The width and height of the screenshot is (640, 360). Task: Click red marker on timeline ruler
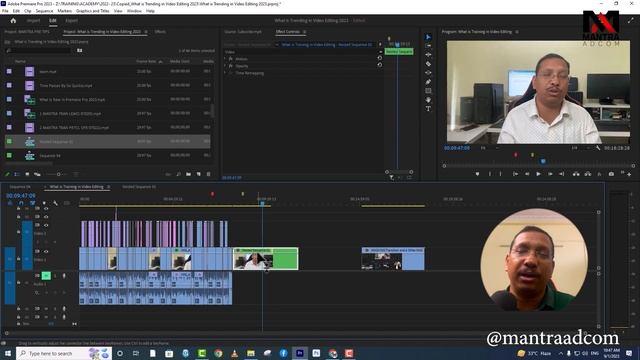coord(212,194)
